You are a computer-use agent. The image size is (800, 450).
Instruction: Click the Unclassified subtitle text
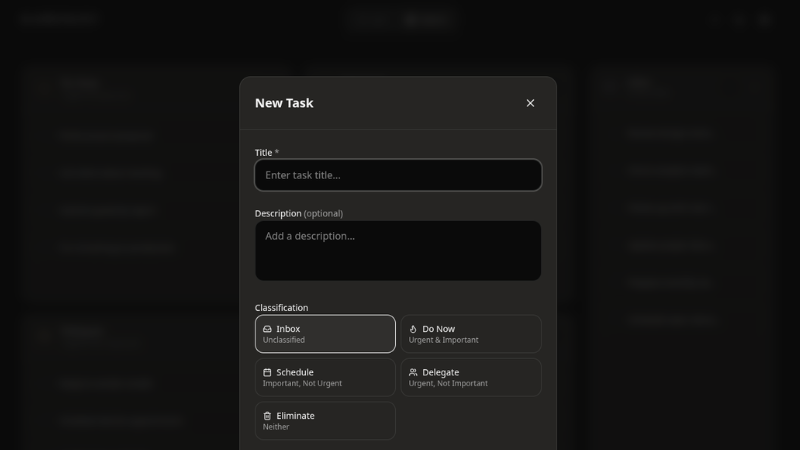coord(284,340)
